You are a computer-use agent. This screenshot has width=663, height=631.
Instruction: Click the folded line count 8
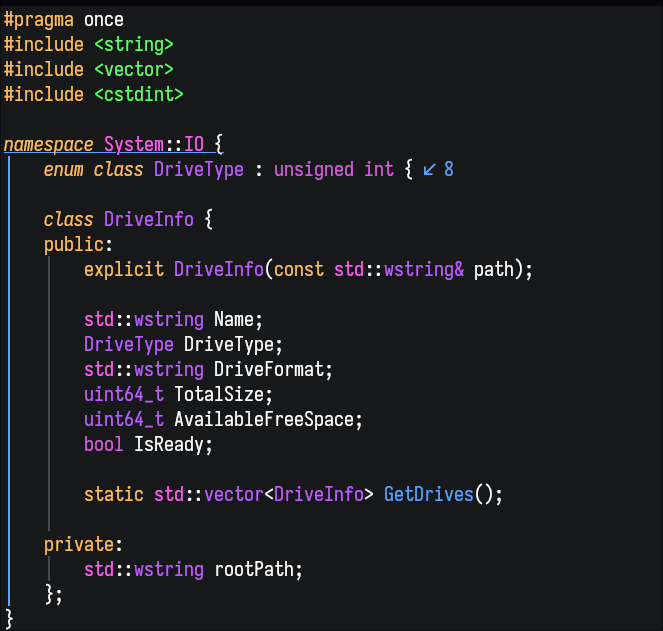449,170
